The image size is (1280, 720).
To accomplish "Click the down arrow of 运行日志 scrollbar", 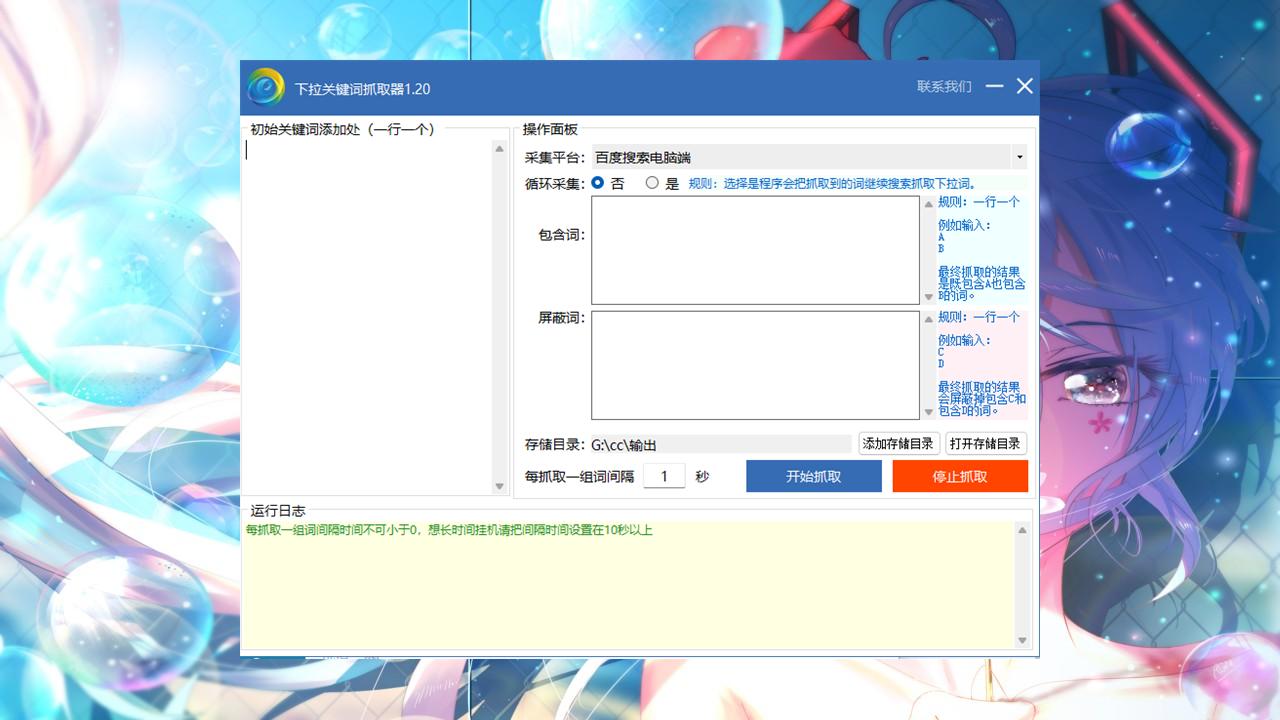I will coord(1022,640).
